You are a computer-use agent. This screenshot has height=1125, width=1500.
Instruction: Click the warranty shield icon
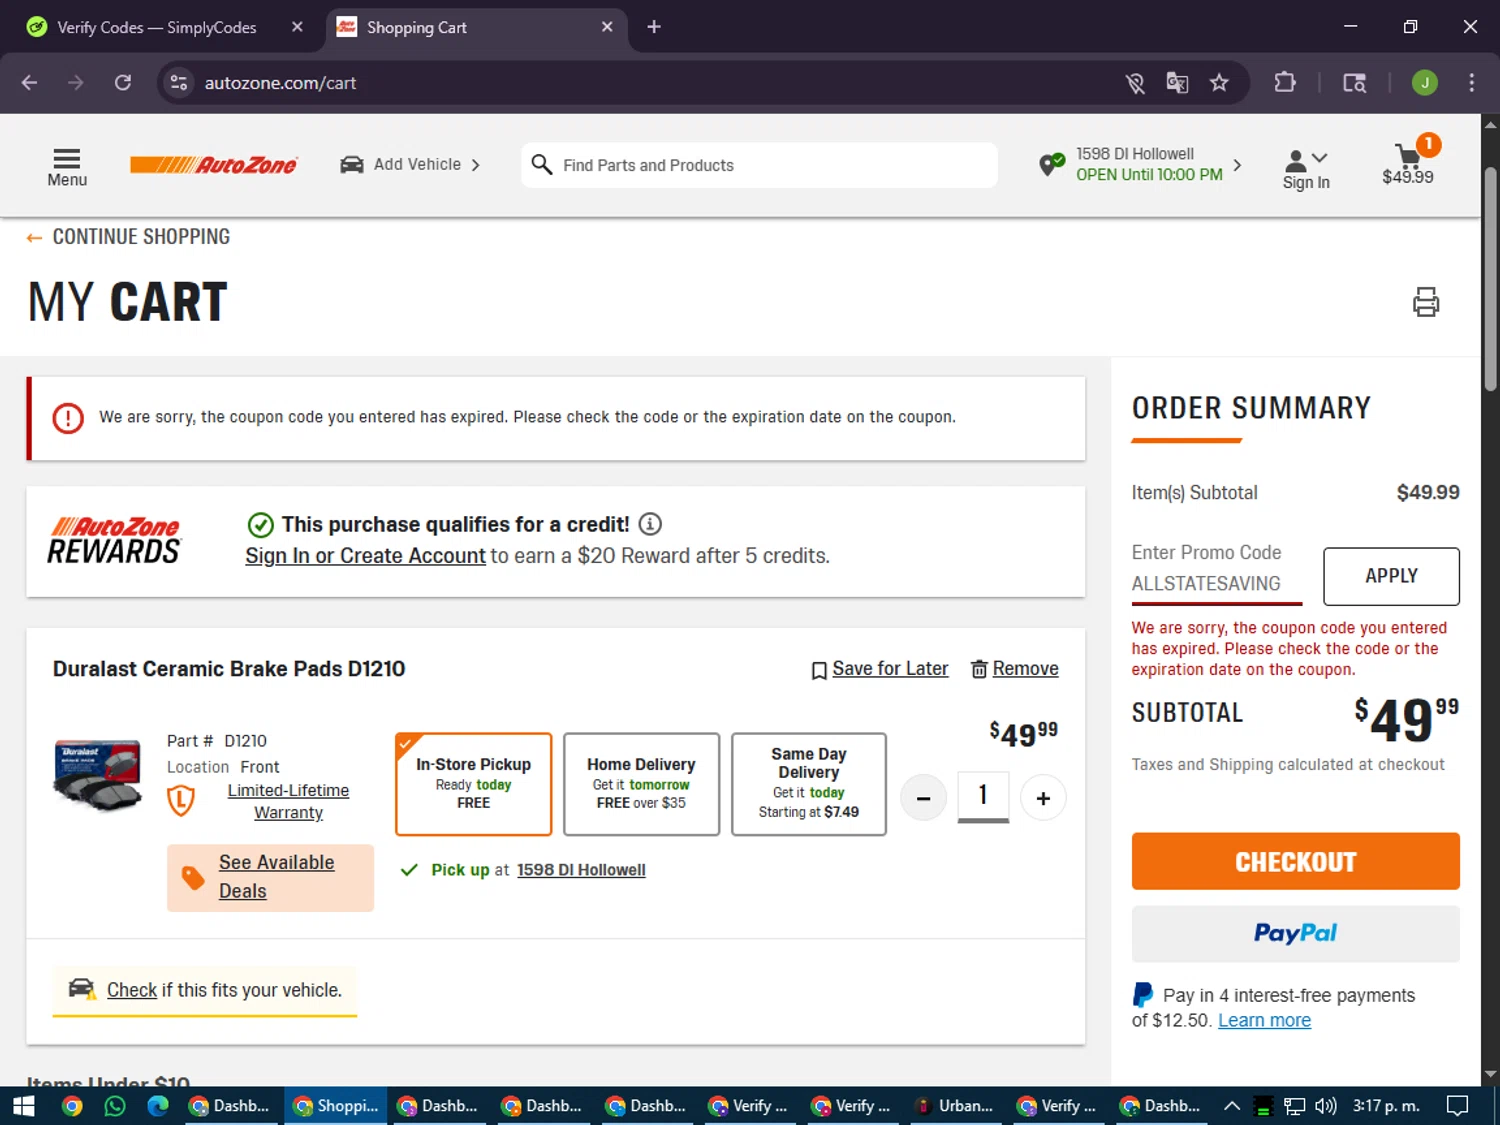click(x=181, y=800)
